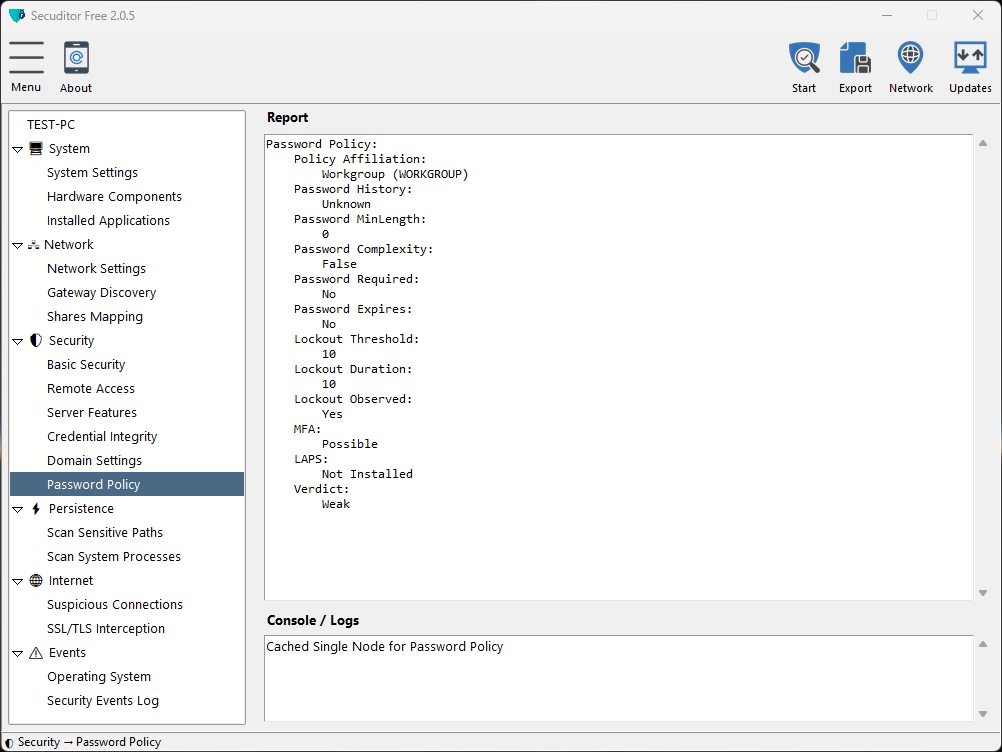Click inside the Console / Logs text area
The height and width of the screenshot is (752, 1002).
tap(617, 680)
